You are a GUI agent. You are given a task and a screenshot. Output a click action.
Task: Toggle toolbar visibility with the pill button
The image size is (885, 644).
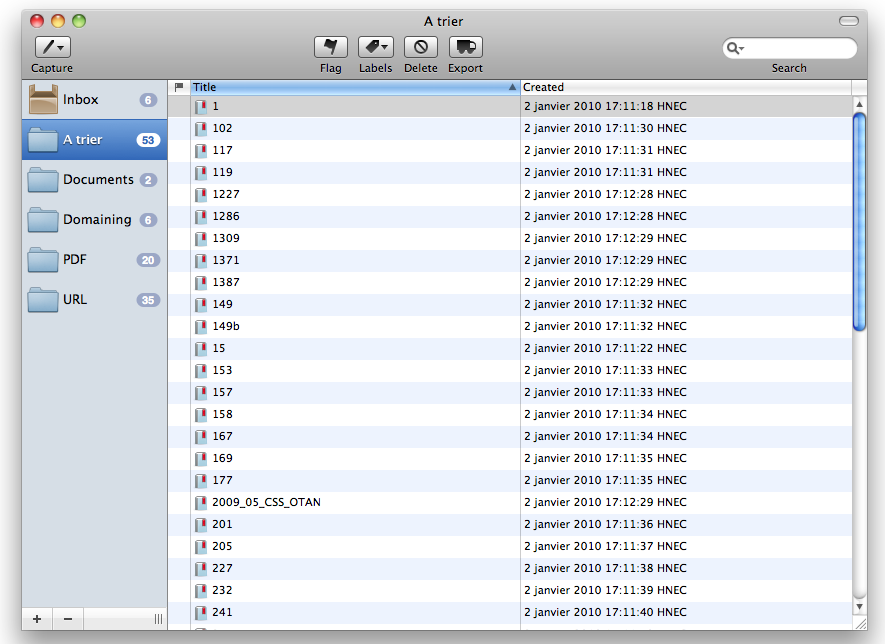[x=848, y=21]
